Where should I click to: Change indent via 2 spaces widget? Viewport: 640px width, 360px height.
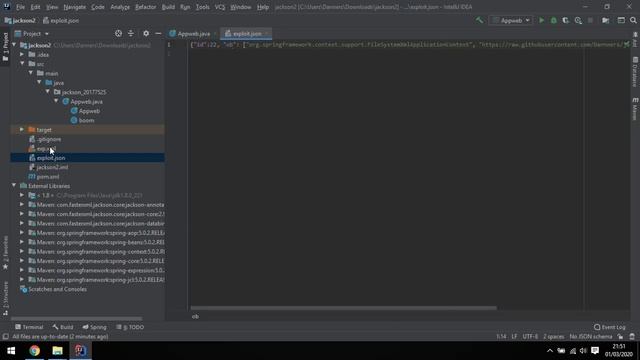(553, 337)
